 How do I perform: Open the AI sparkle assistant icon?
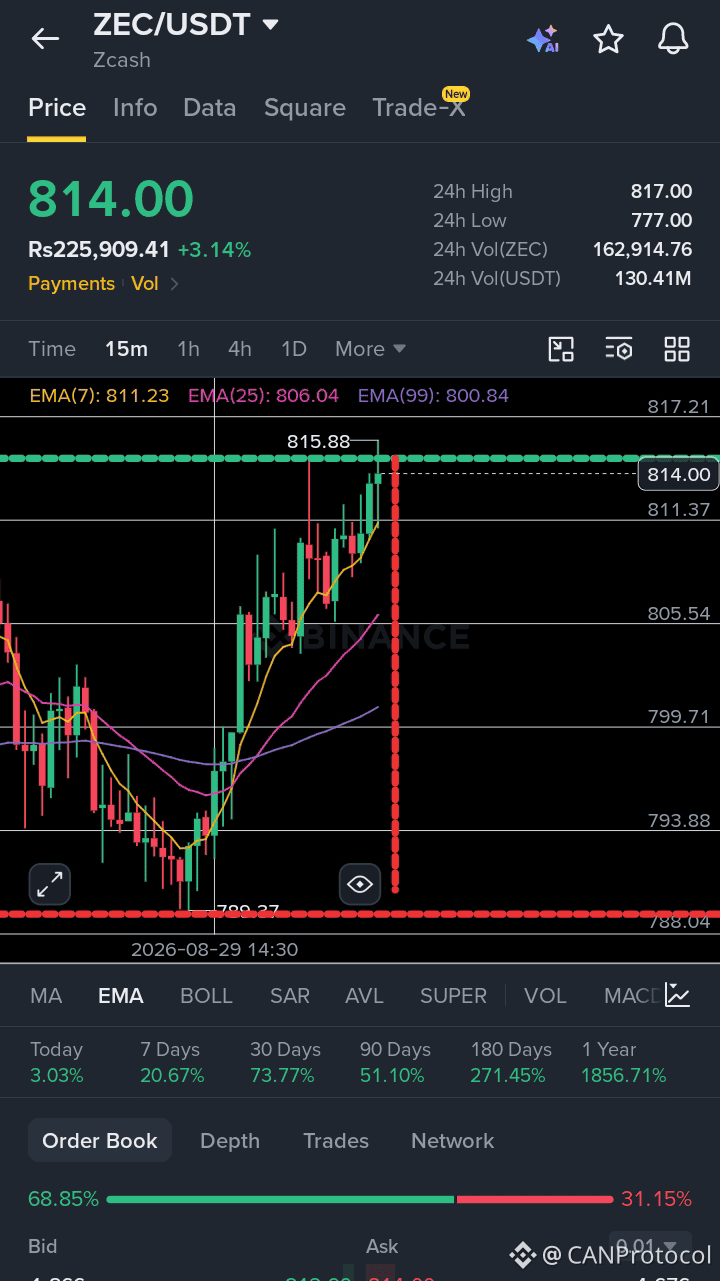543,39
